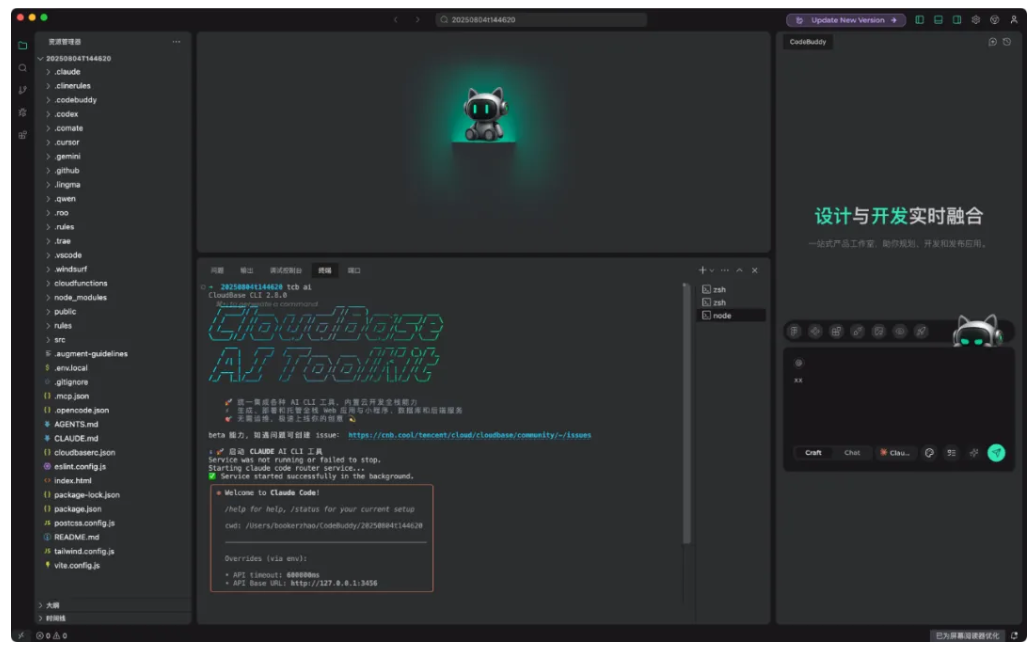Maximize the terminal panel with the caret

(x=740, y=271)
